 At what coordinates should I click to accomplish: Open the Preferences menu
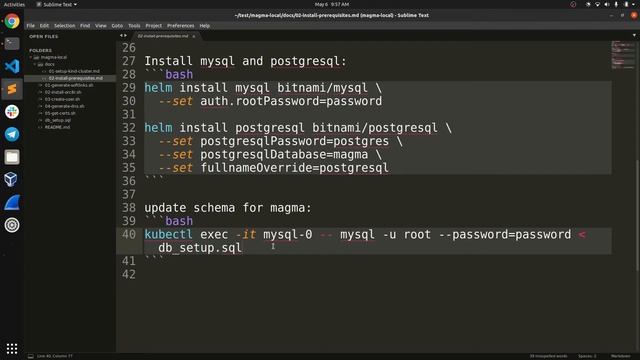[180, 26]
